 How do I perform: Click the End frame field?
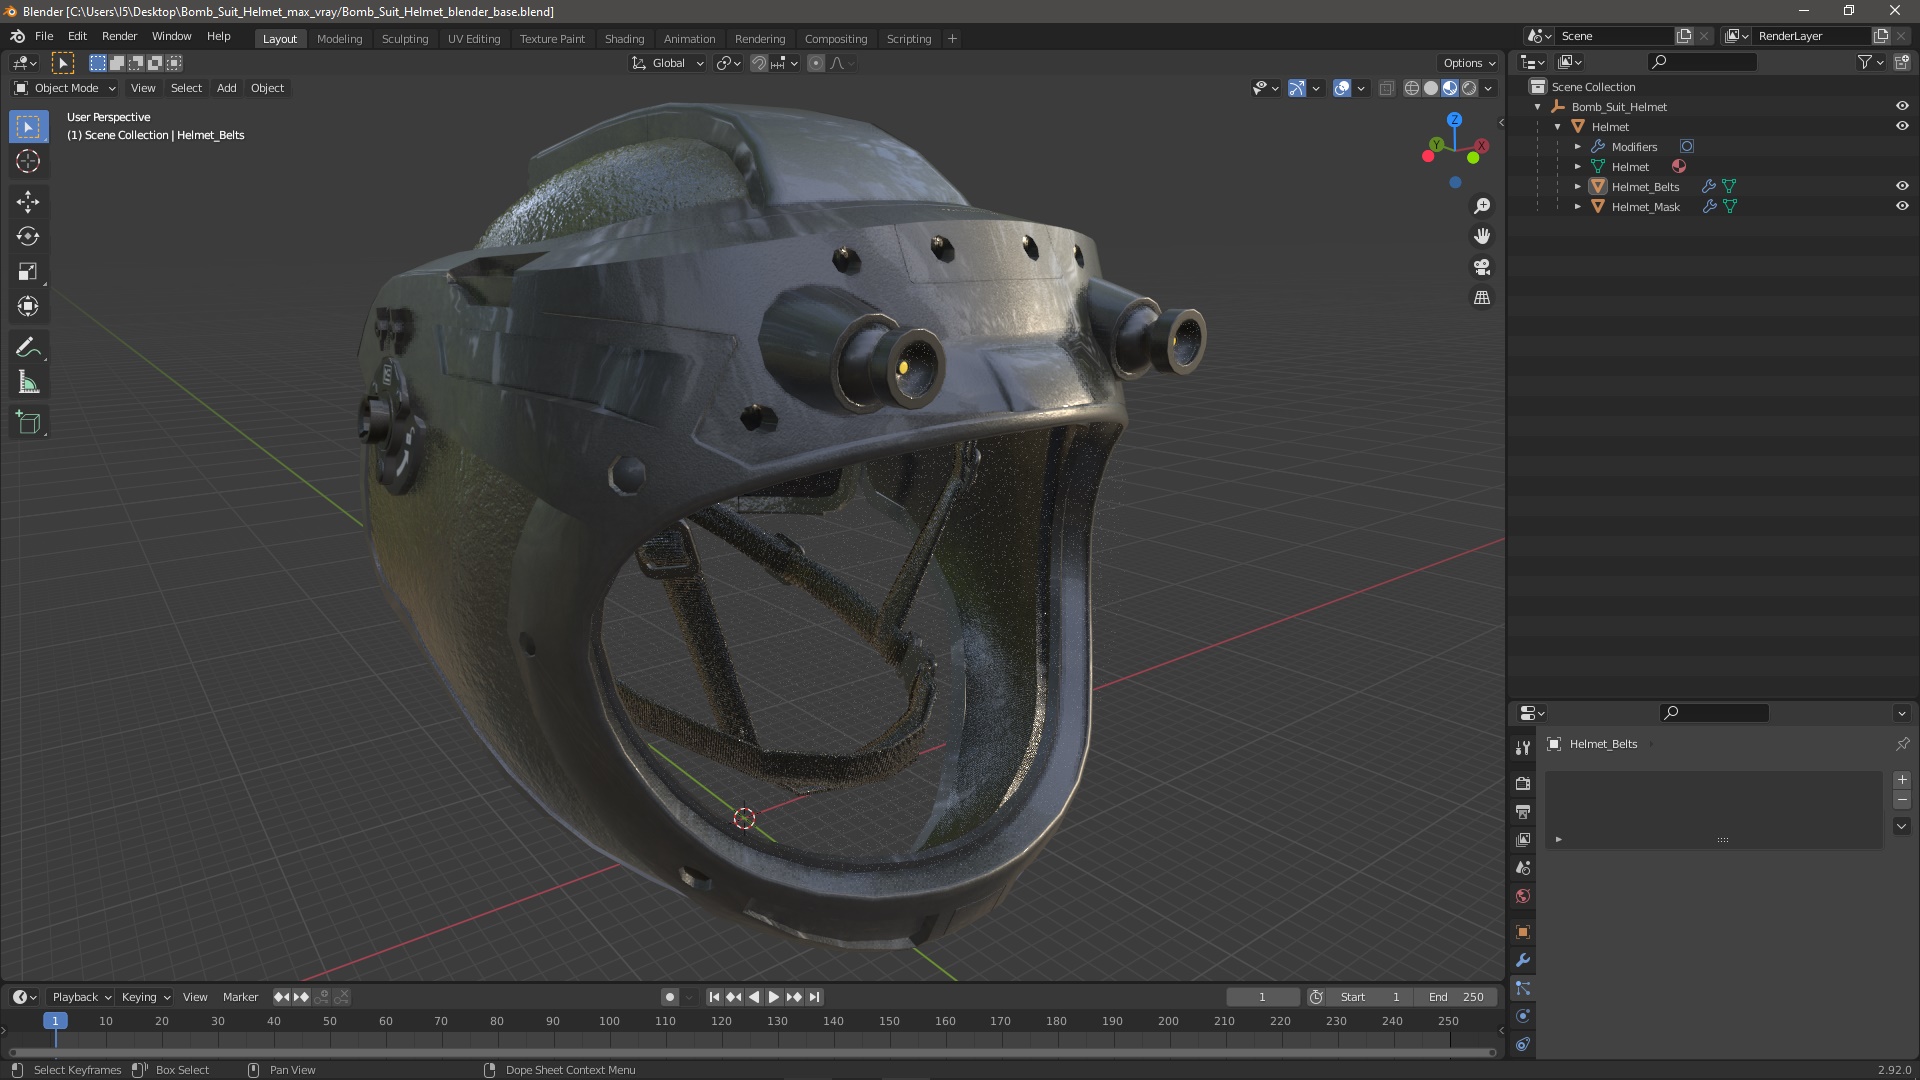pyautogui.click(x=1456, y=997)
